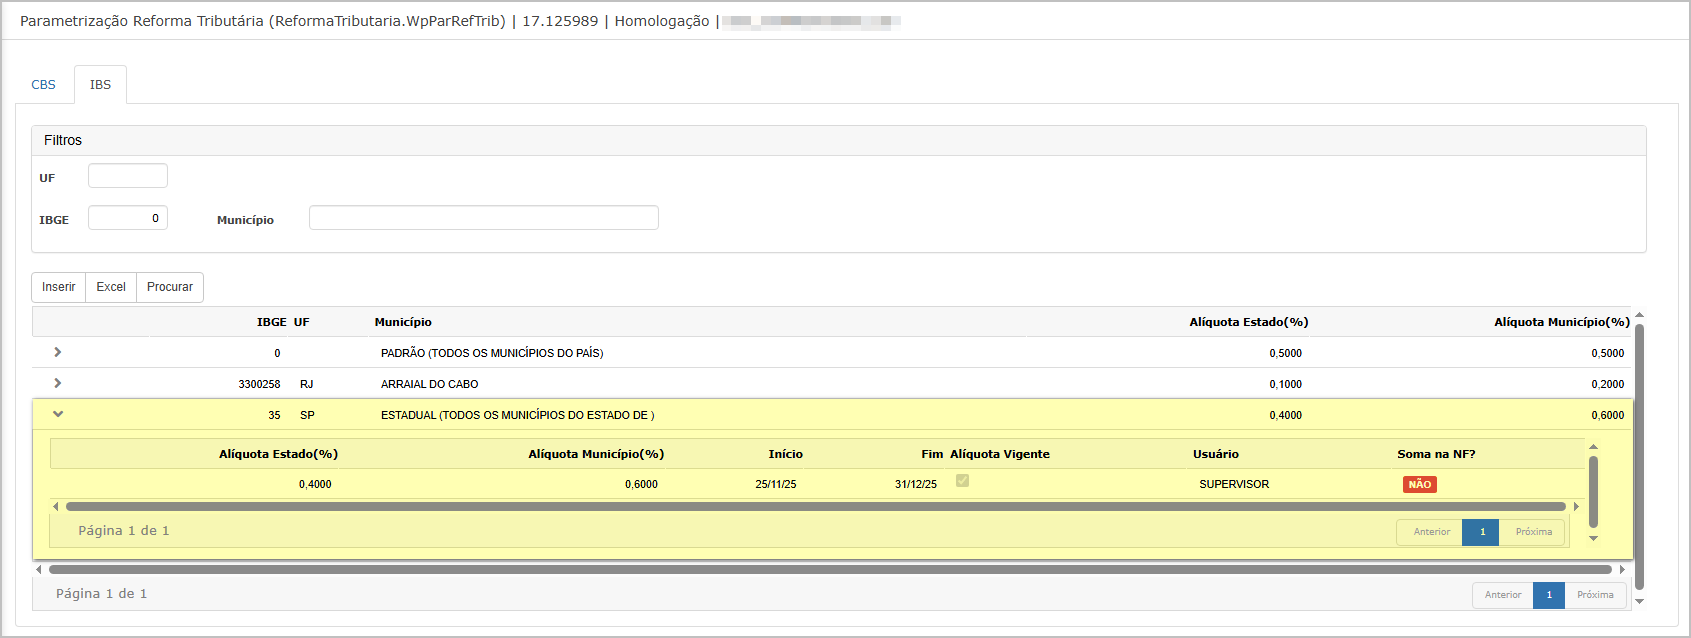Export the grid with Excel button
The width and height of the screenshot is (1691, 638).
click(111, 287)
